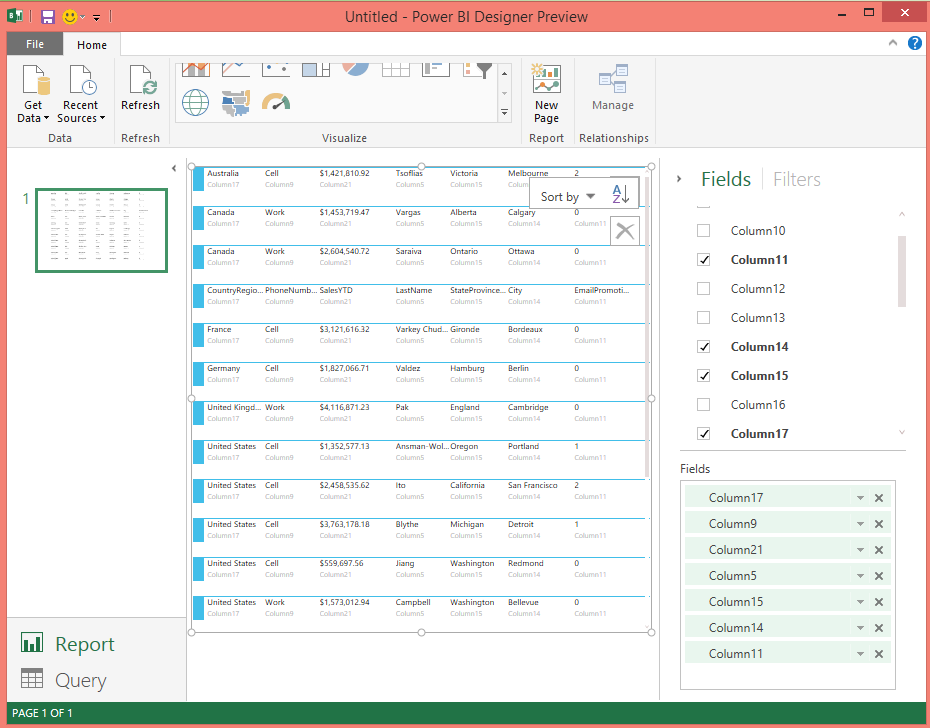Select the line chart visualization

pos(235,69)
